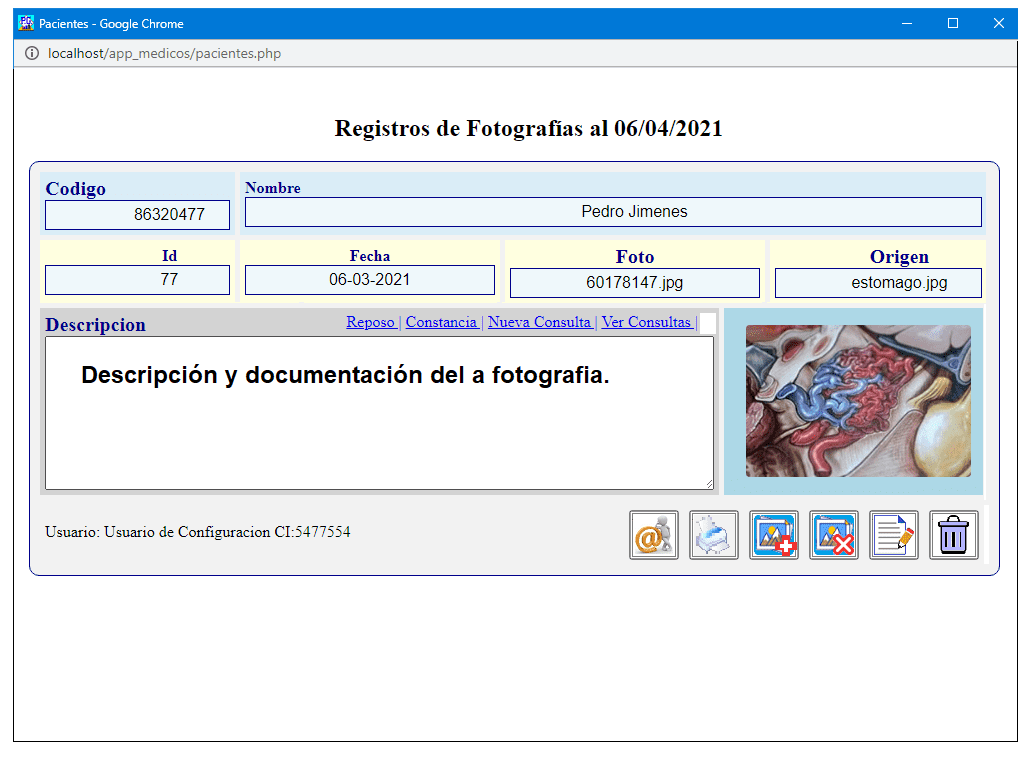Click the Foto field 60178147.jpg
Screen dimensions: 1026x760
coord(635,283)
